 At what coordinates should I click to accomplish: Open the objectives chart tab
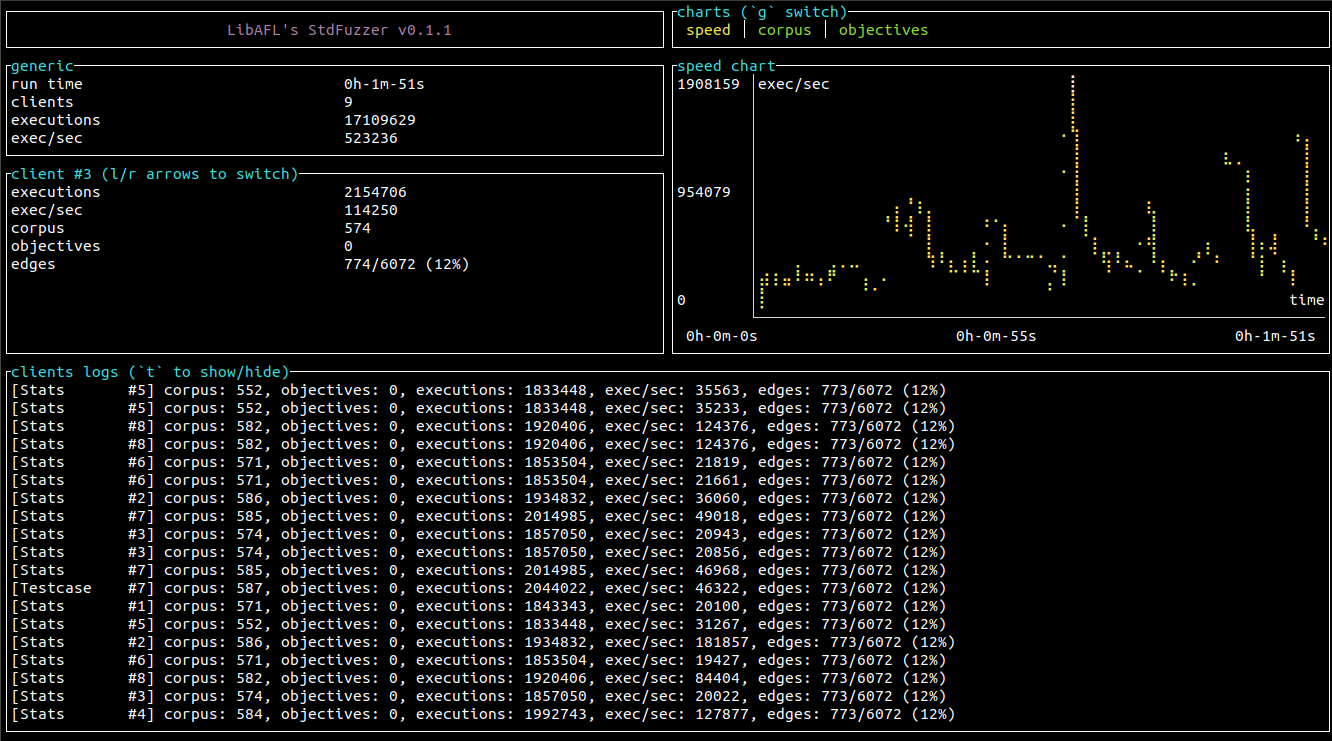[883, 30]
